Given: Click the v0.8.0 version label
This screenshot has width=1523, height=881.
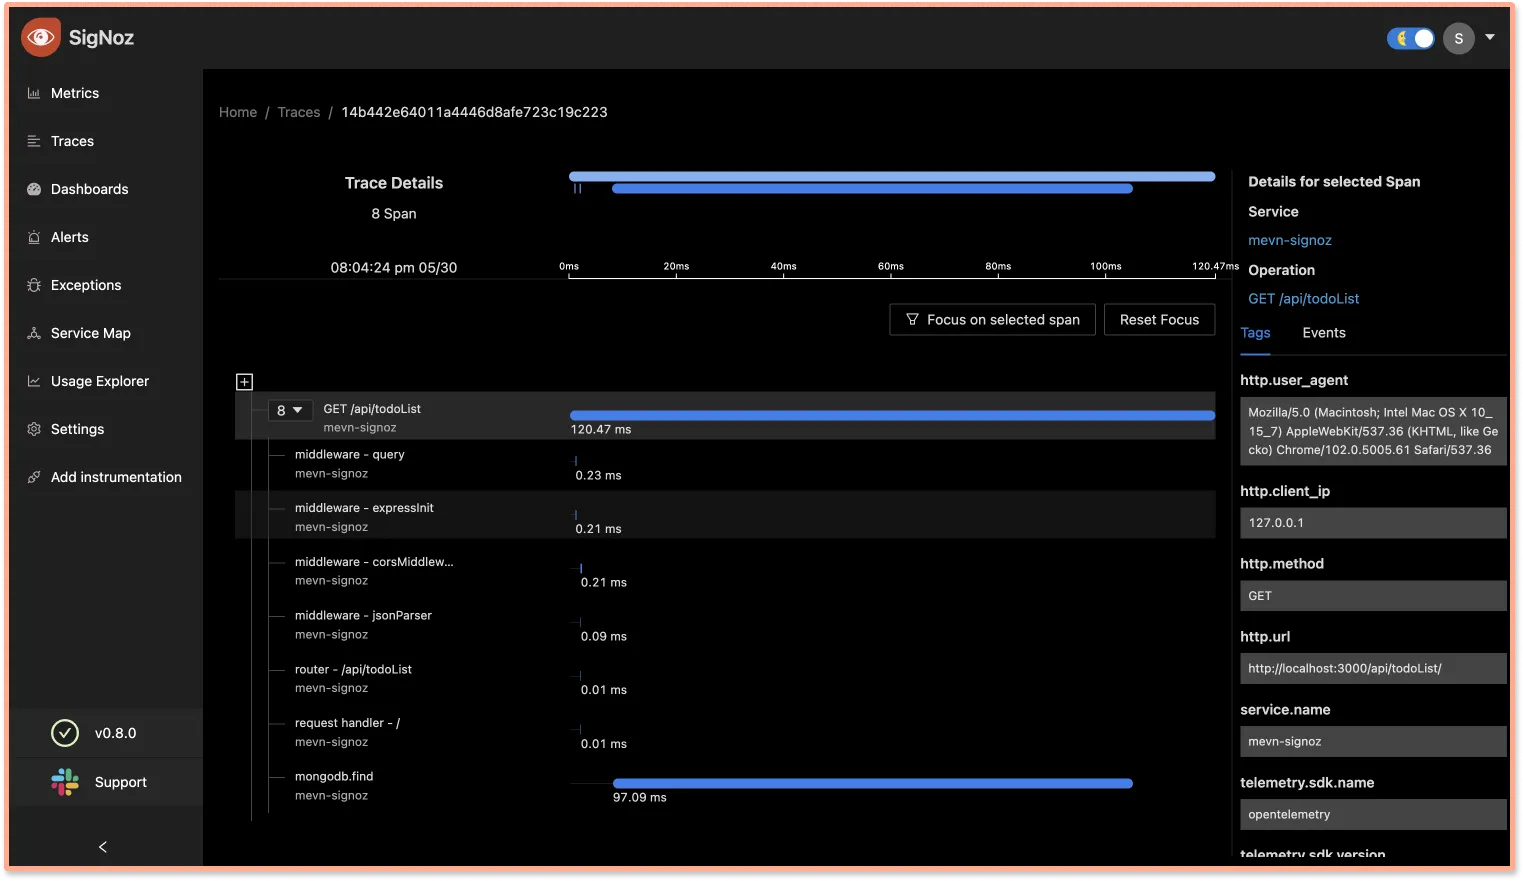Looking at the screenshot, I should coord(116,733).
